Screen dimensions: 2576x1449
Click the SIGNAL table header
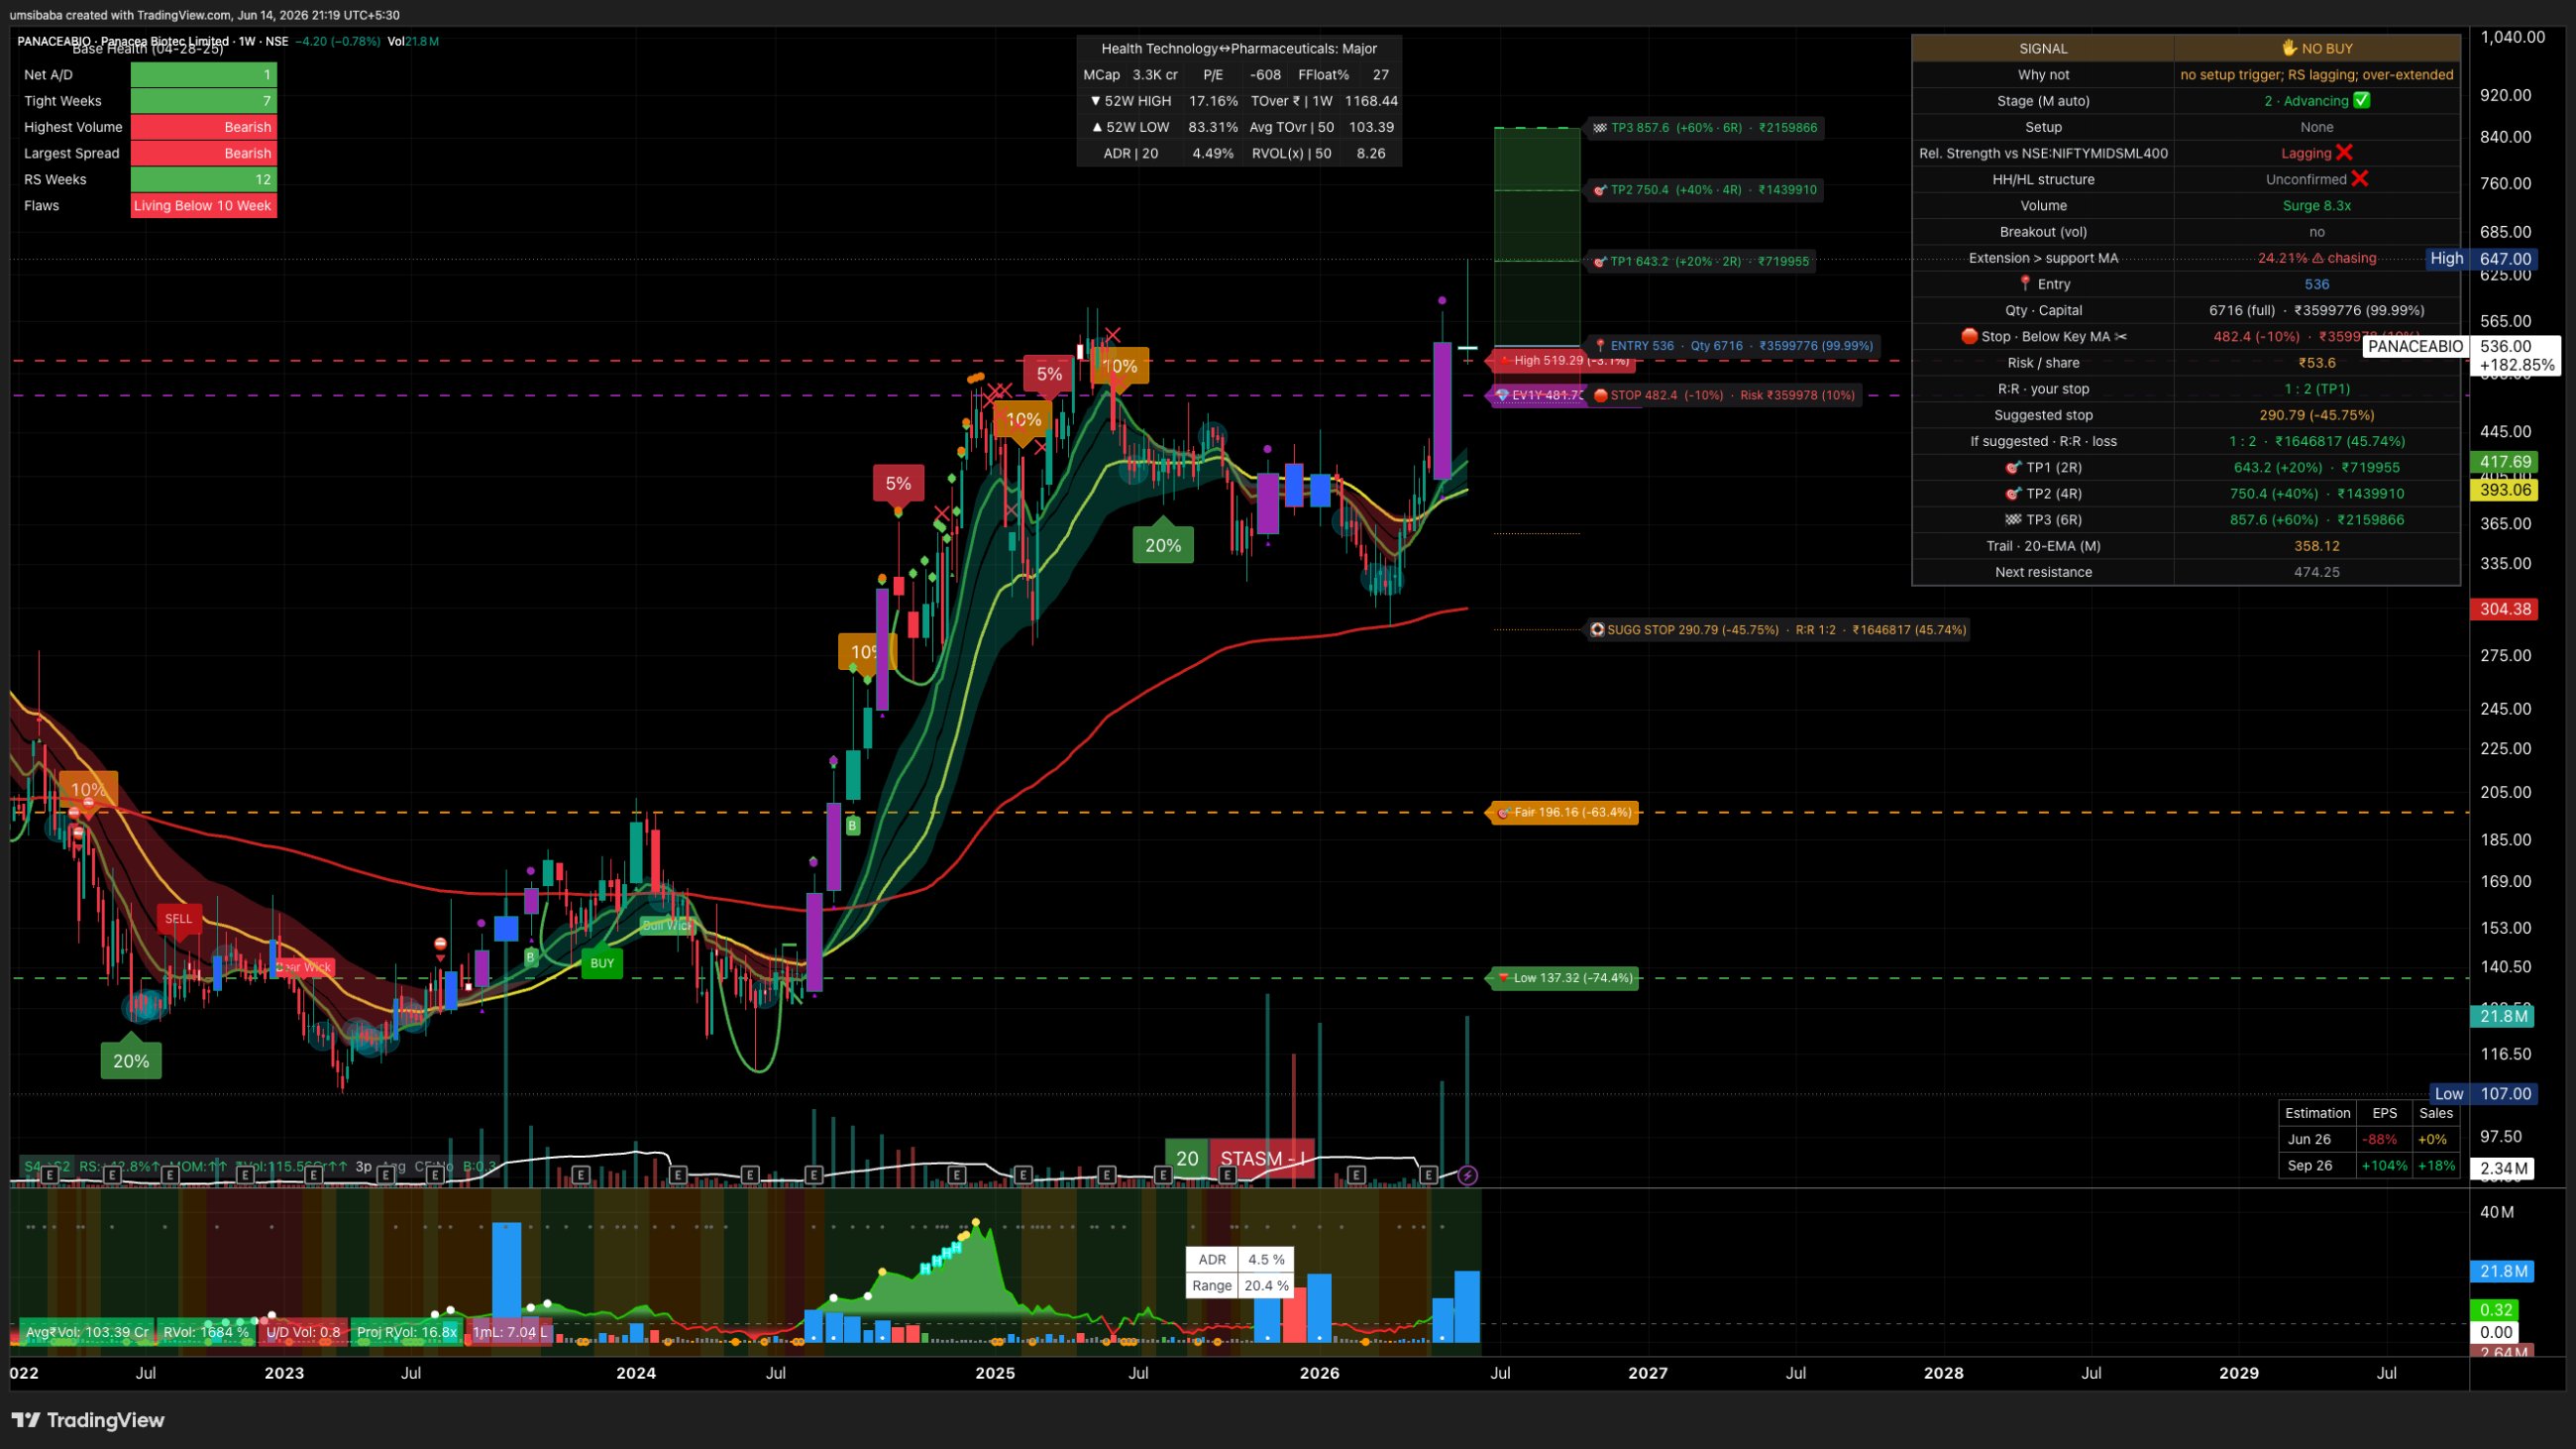click(2043, 48)
